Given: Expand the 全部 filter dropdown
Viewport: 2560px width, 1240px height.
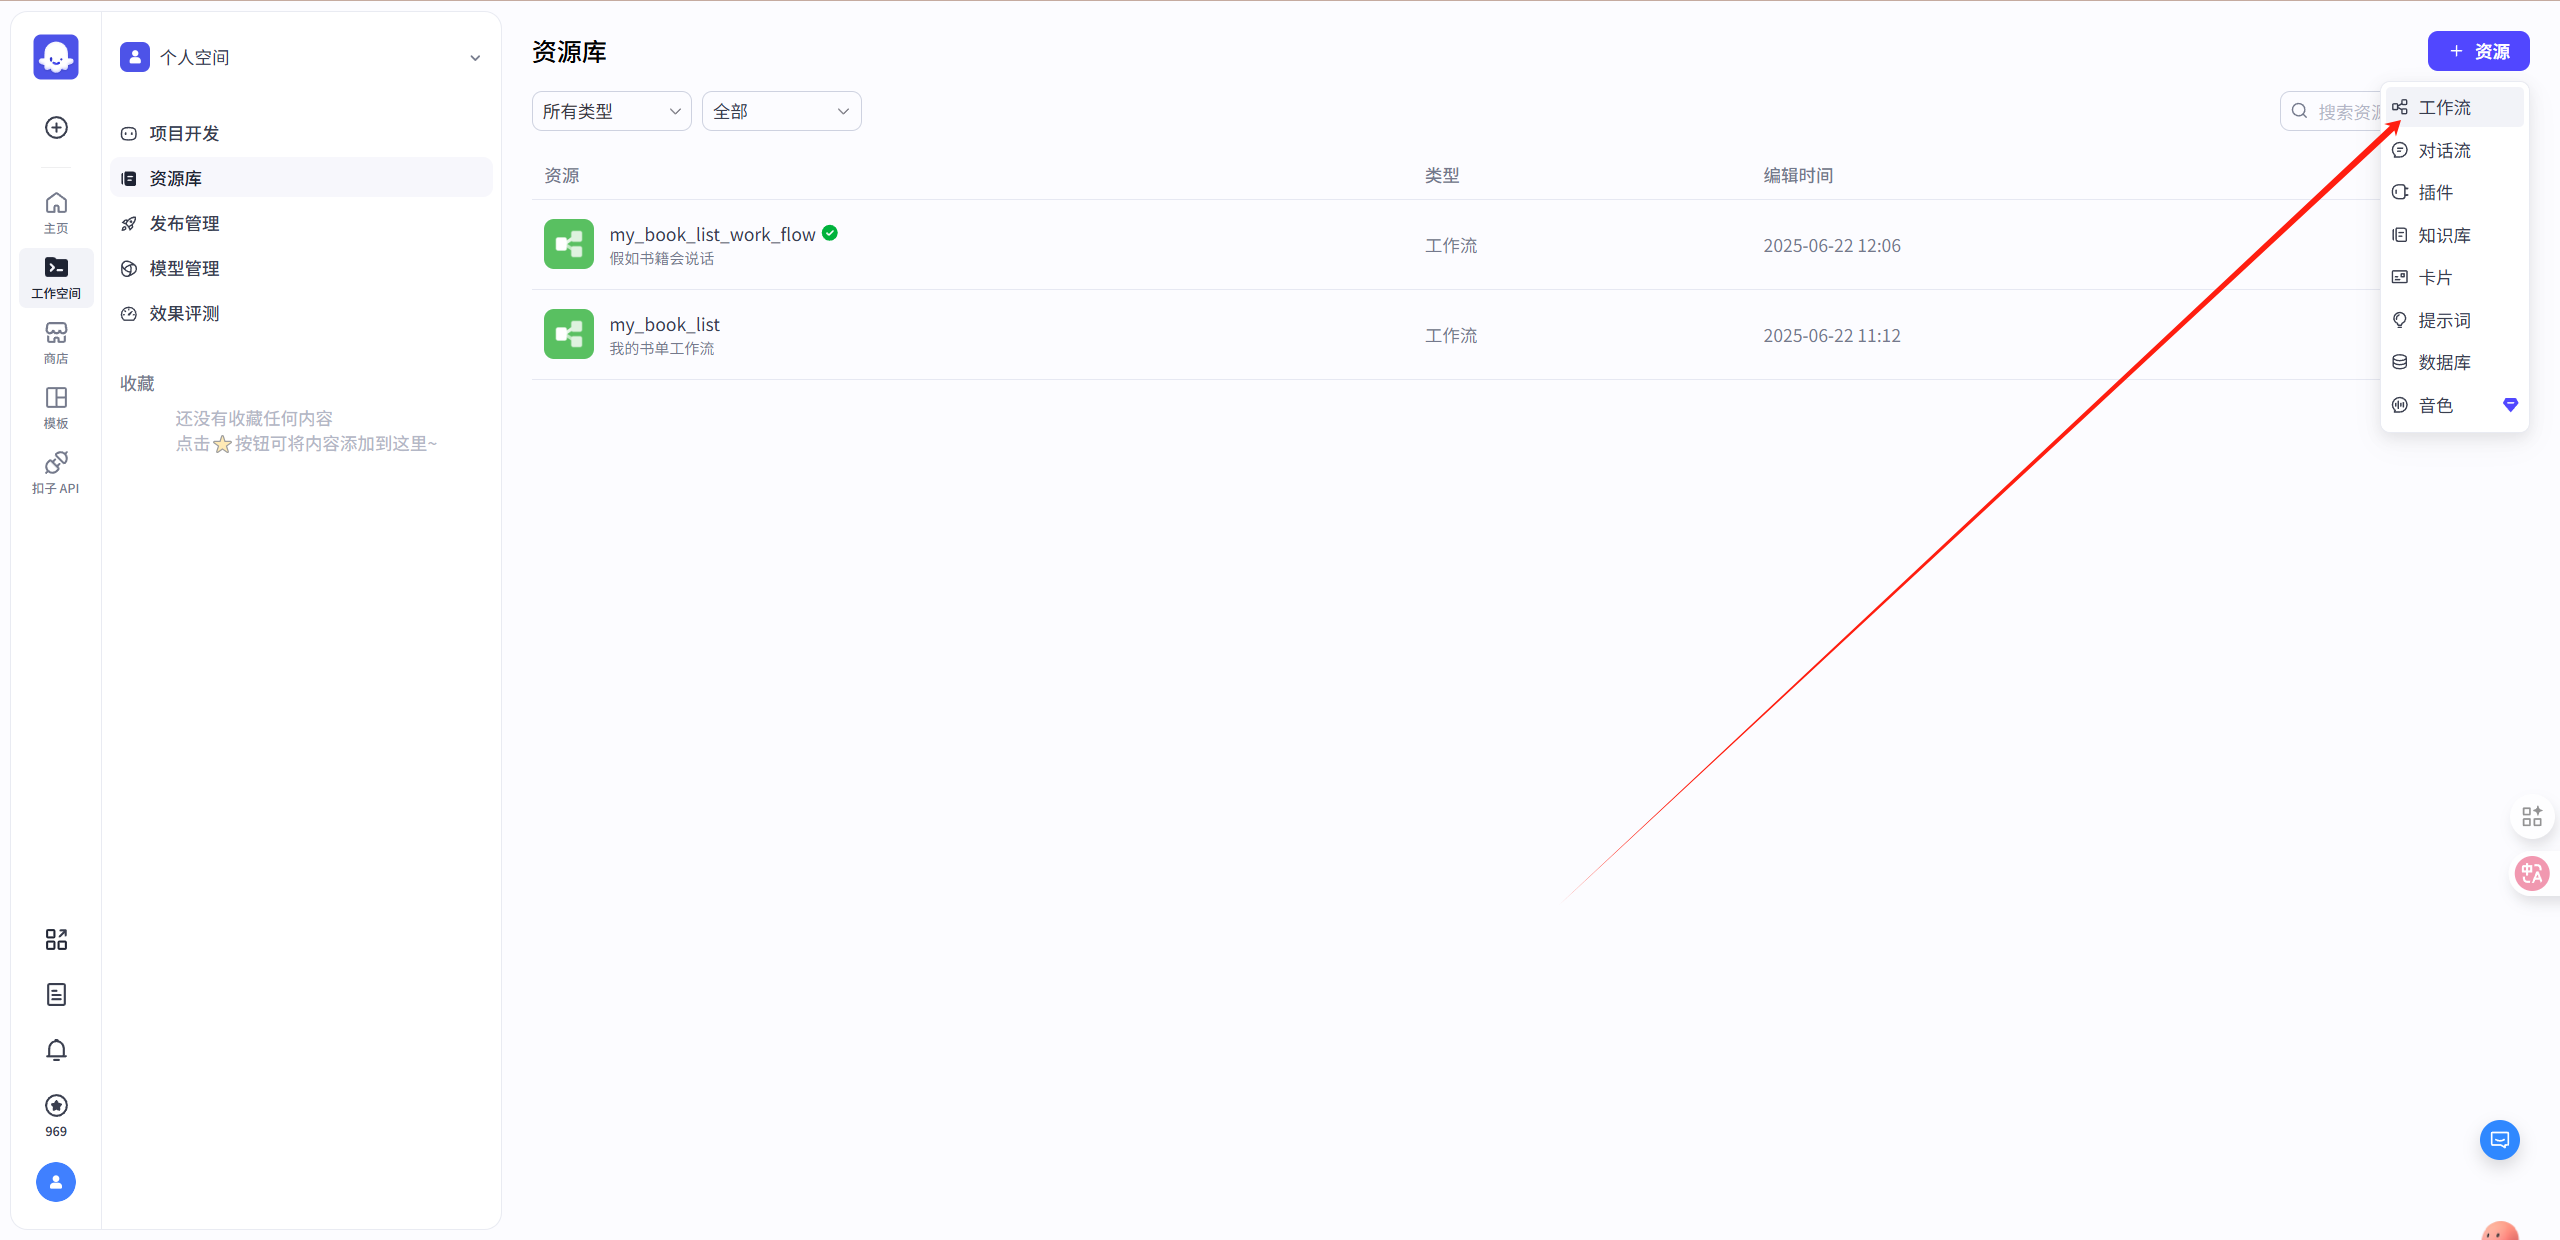Looking at the screenshot, I should 781,111.
